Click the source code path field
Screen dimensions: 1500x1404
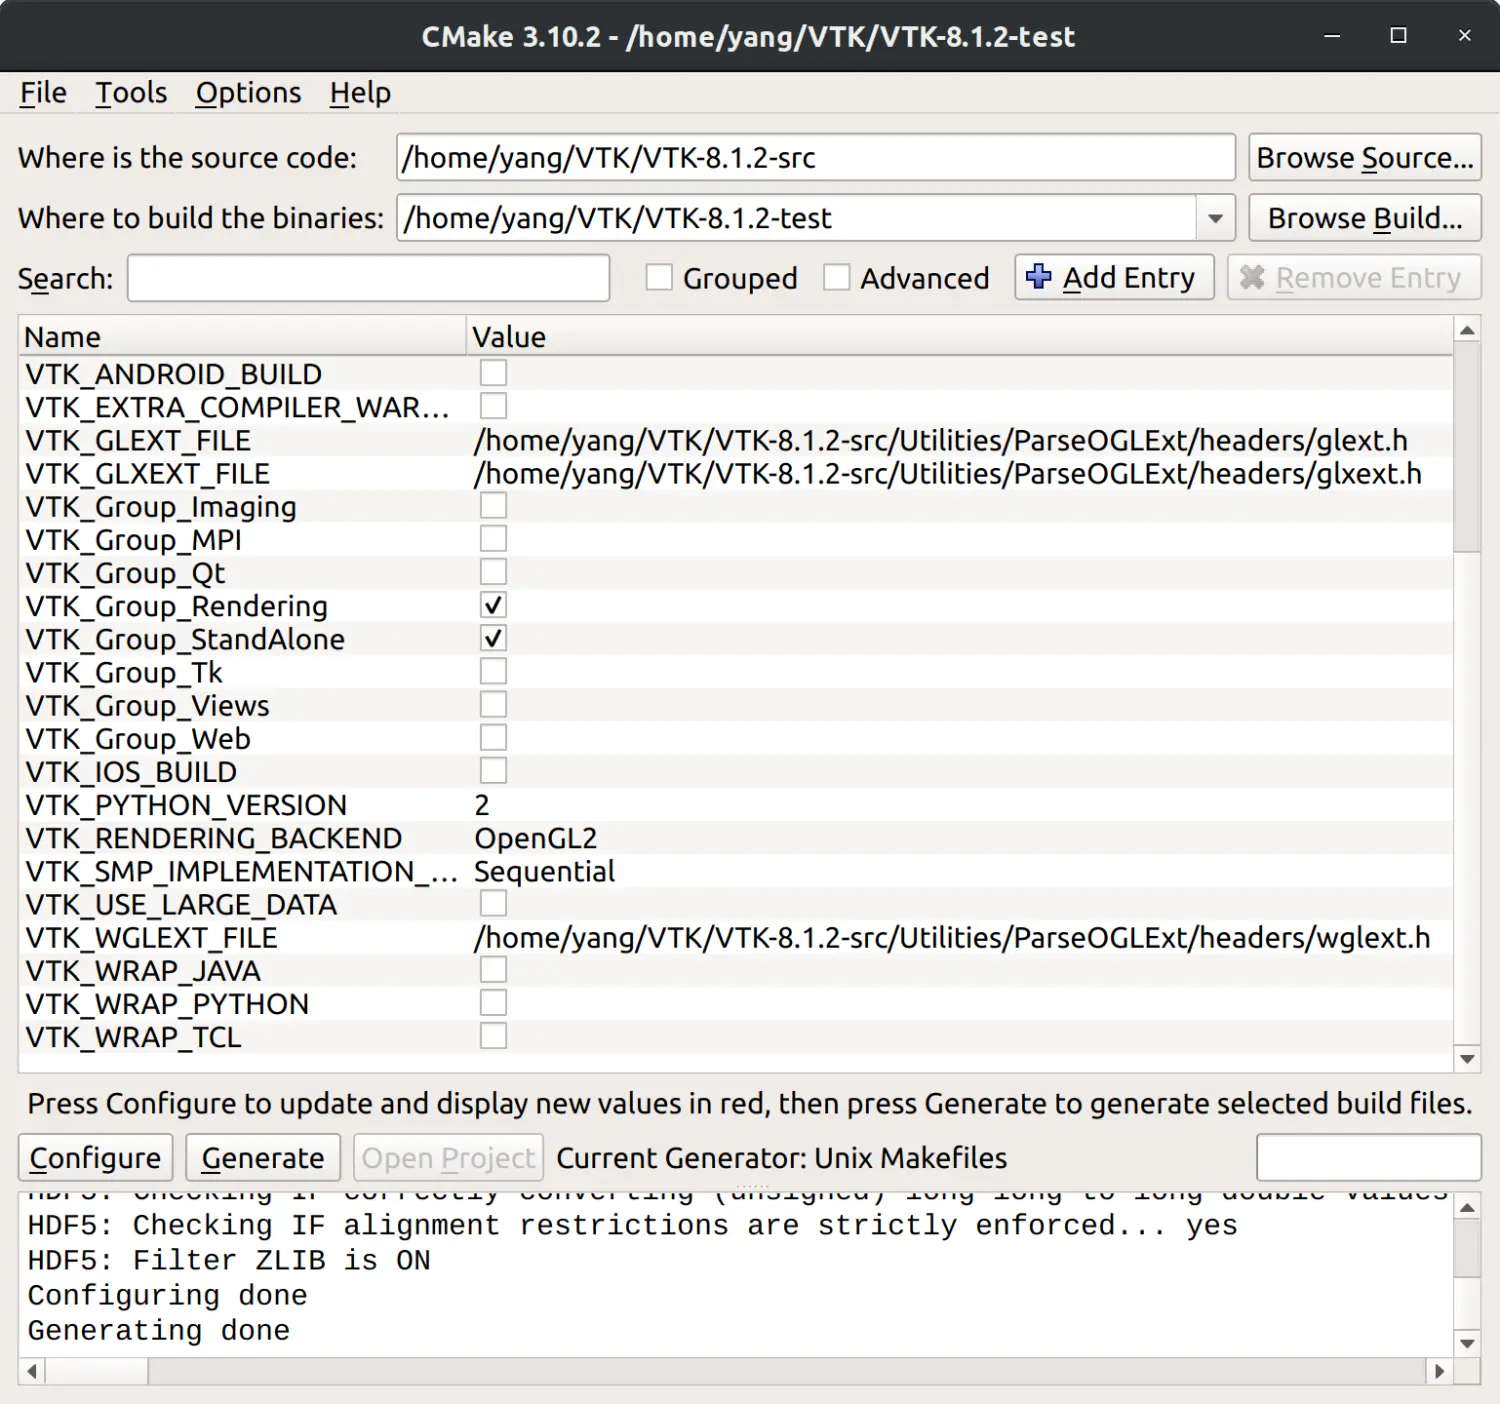(x=816, y=158)
